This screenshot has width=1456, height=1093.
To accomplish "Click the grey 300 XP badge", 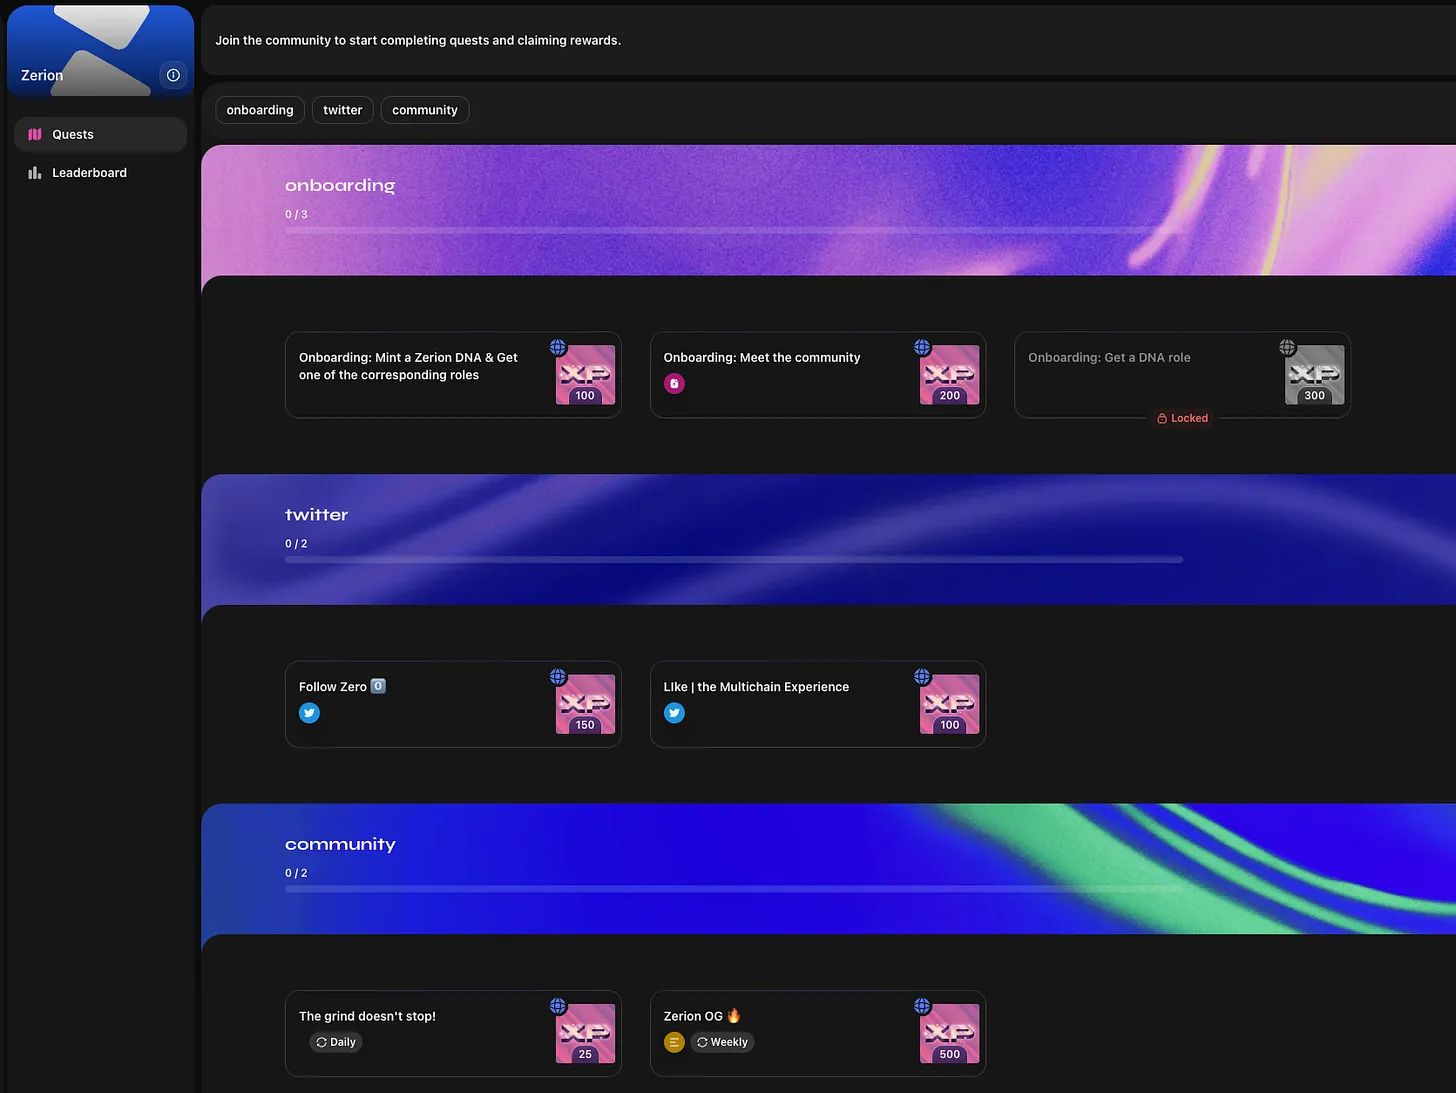I will pos(1314,375).
